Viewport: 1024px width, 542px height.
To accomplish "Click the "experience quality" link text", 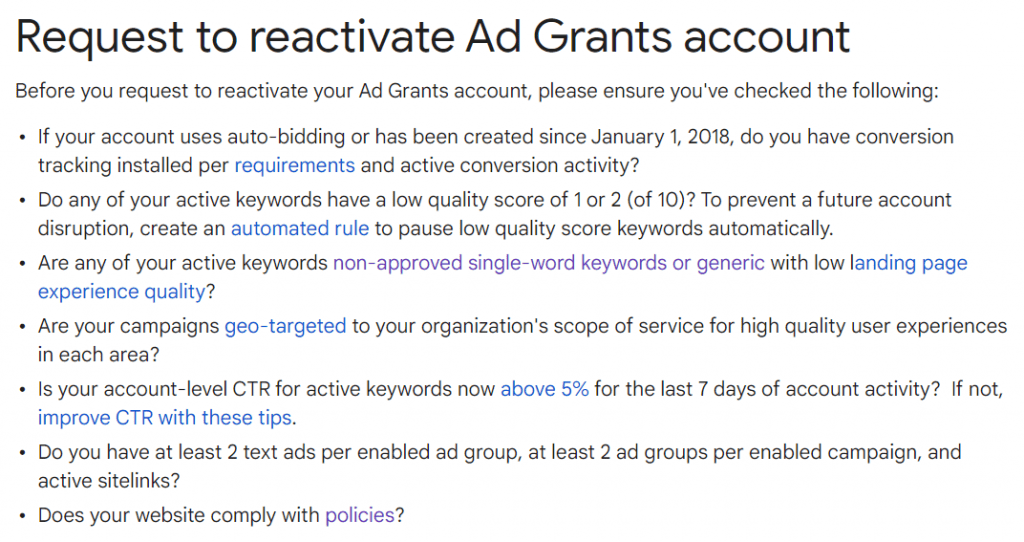I will click(x=121, y=291).
